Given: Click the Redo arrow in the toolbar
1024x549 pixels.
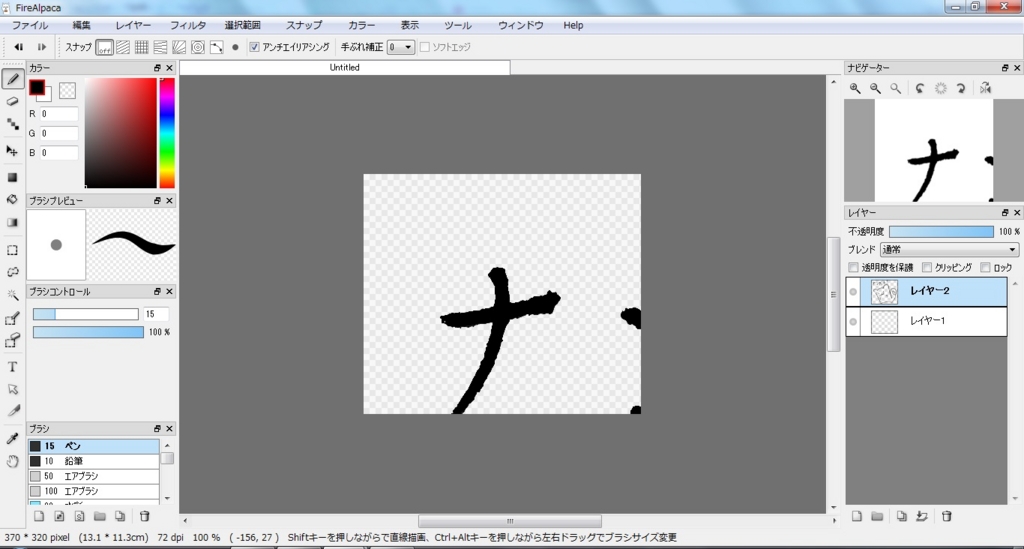Looking at the screenshot, I should 41,47.
